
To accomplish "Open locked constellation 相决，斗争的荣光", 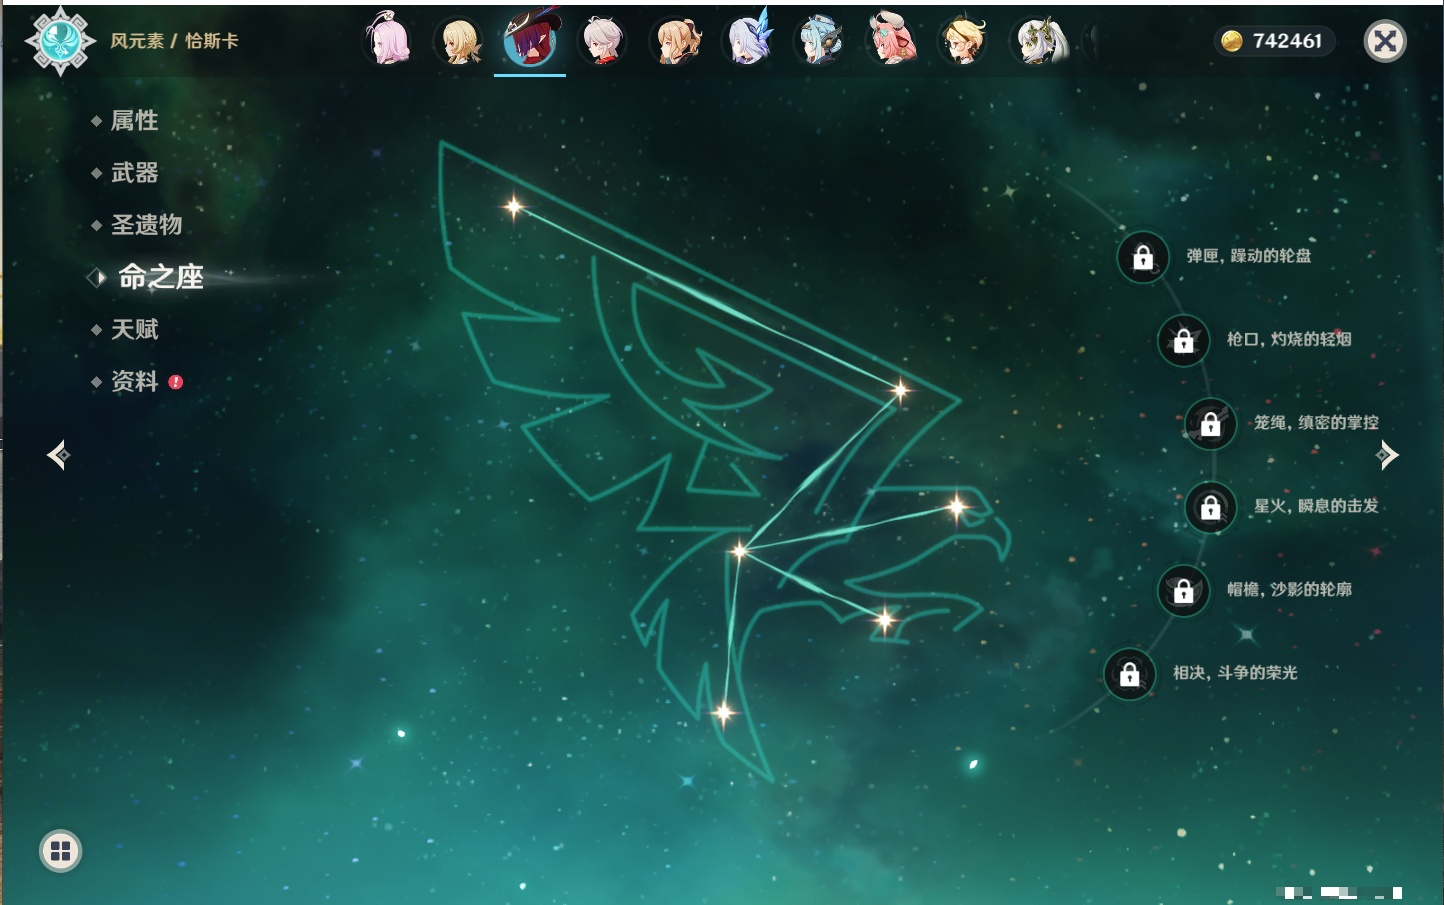I will click(x=1130, y=674).
